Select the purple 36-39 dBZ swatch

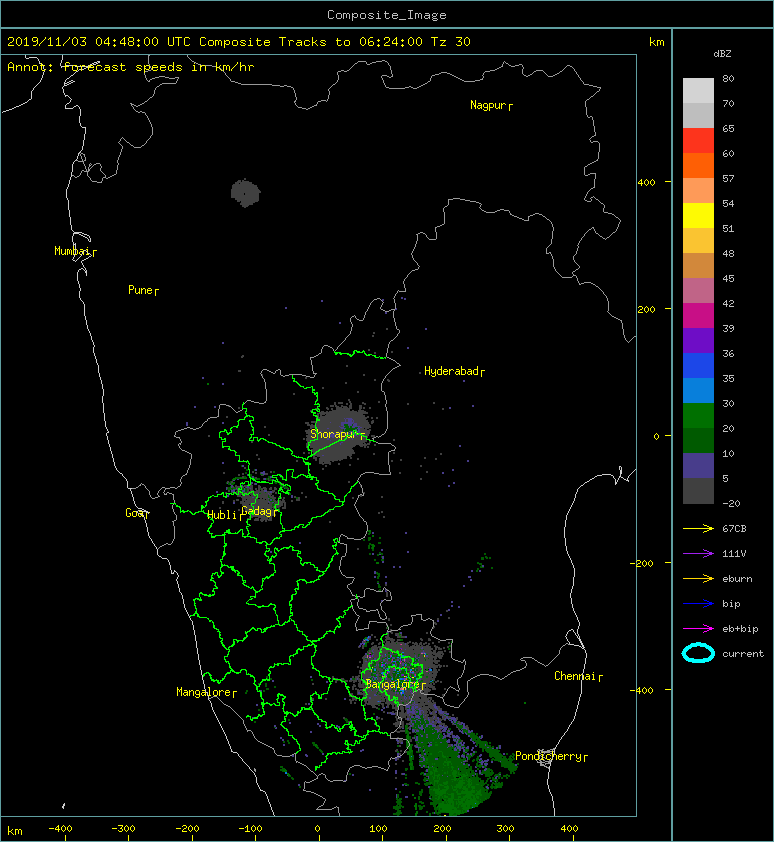pyautogui.click(x=698, y=340)
